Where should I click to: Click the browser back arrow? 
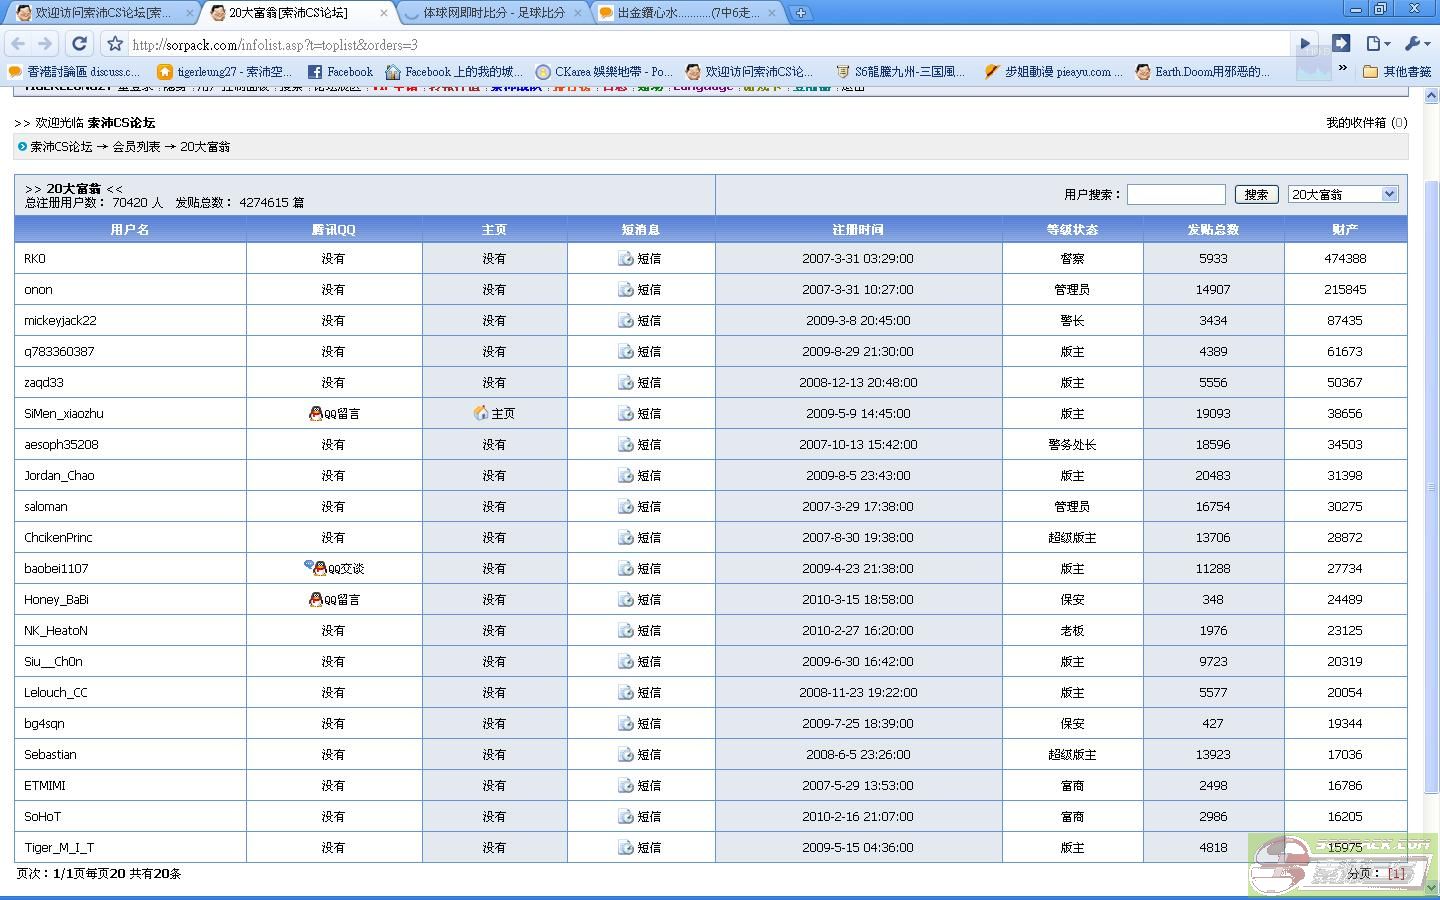pos(18,44)
